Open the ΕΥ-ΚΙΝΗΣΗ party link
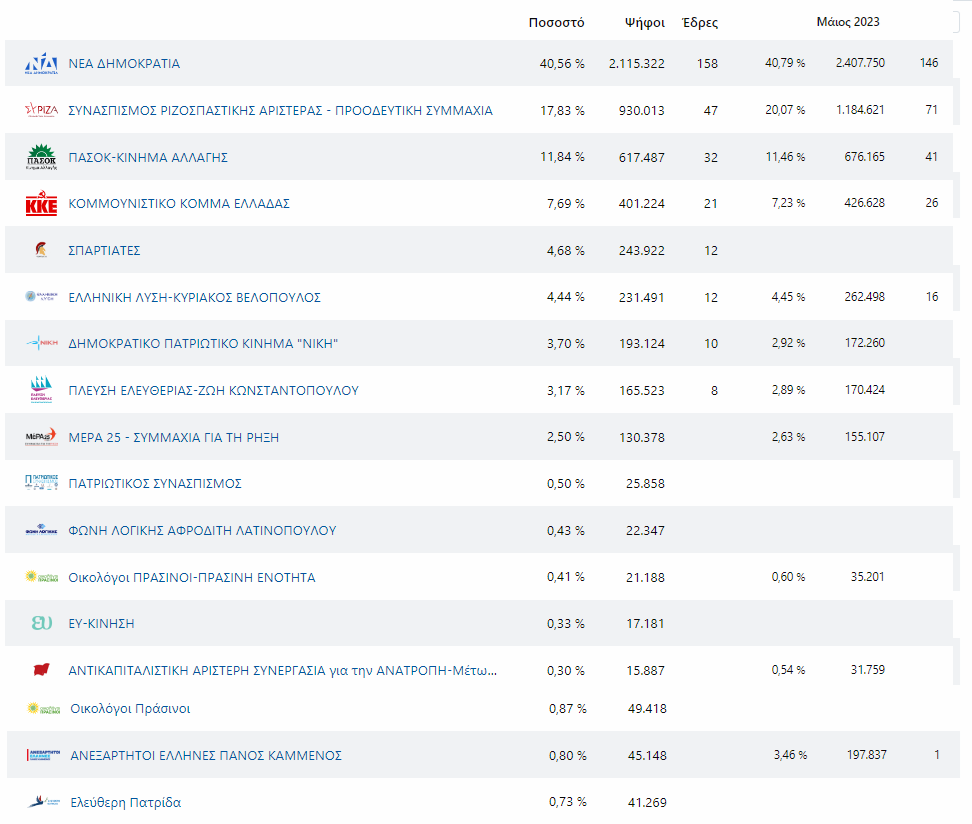 click(x=101, y=624)
